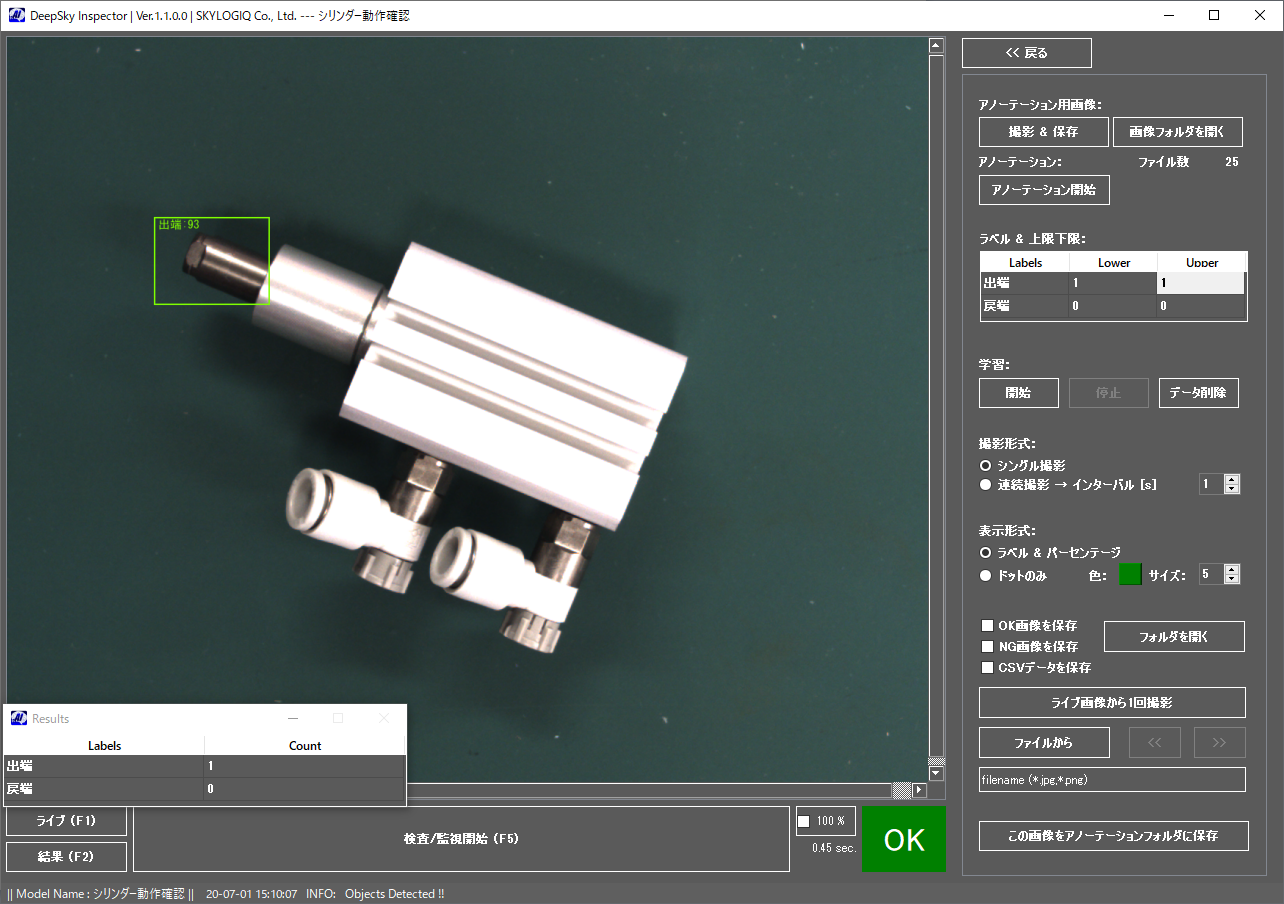Click Model Name シリンダー動作確認 in status bar

coord(100,894)
